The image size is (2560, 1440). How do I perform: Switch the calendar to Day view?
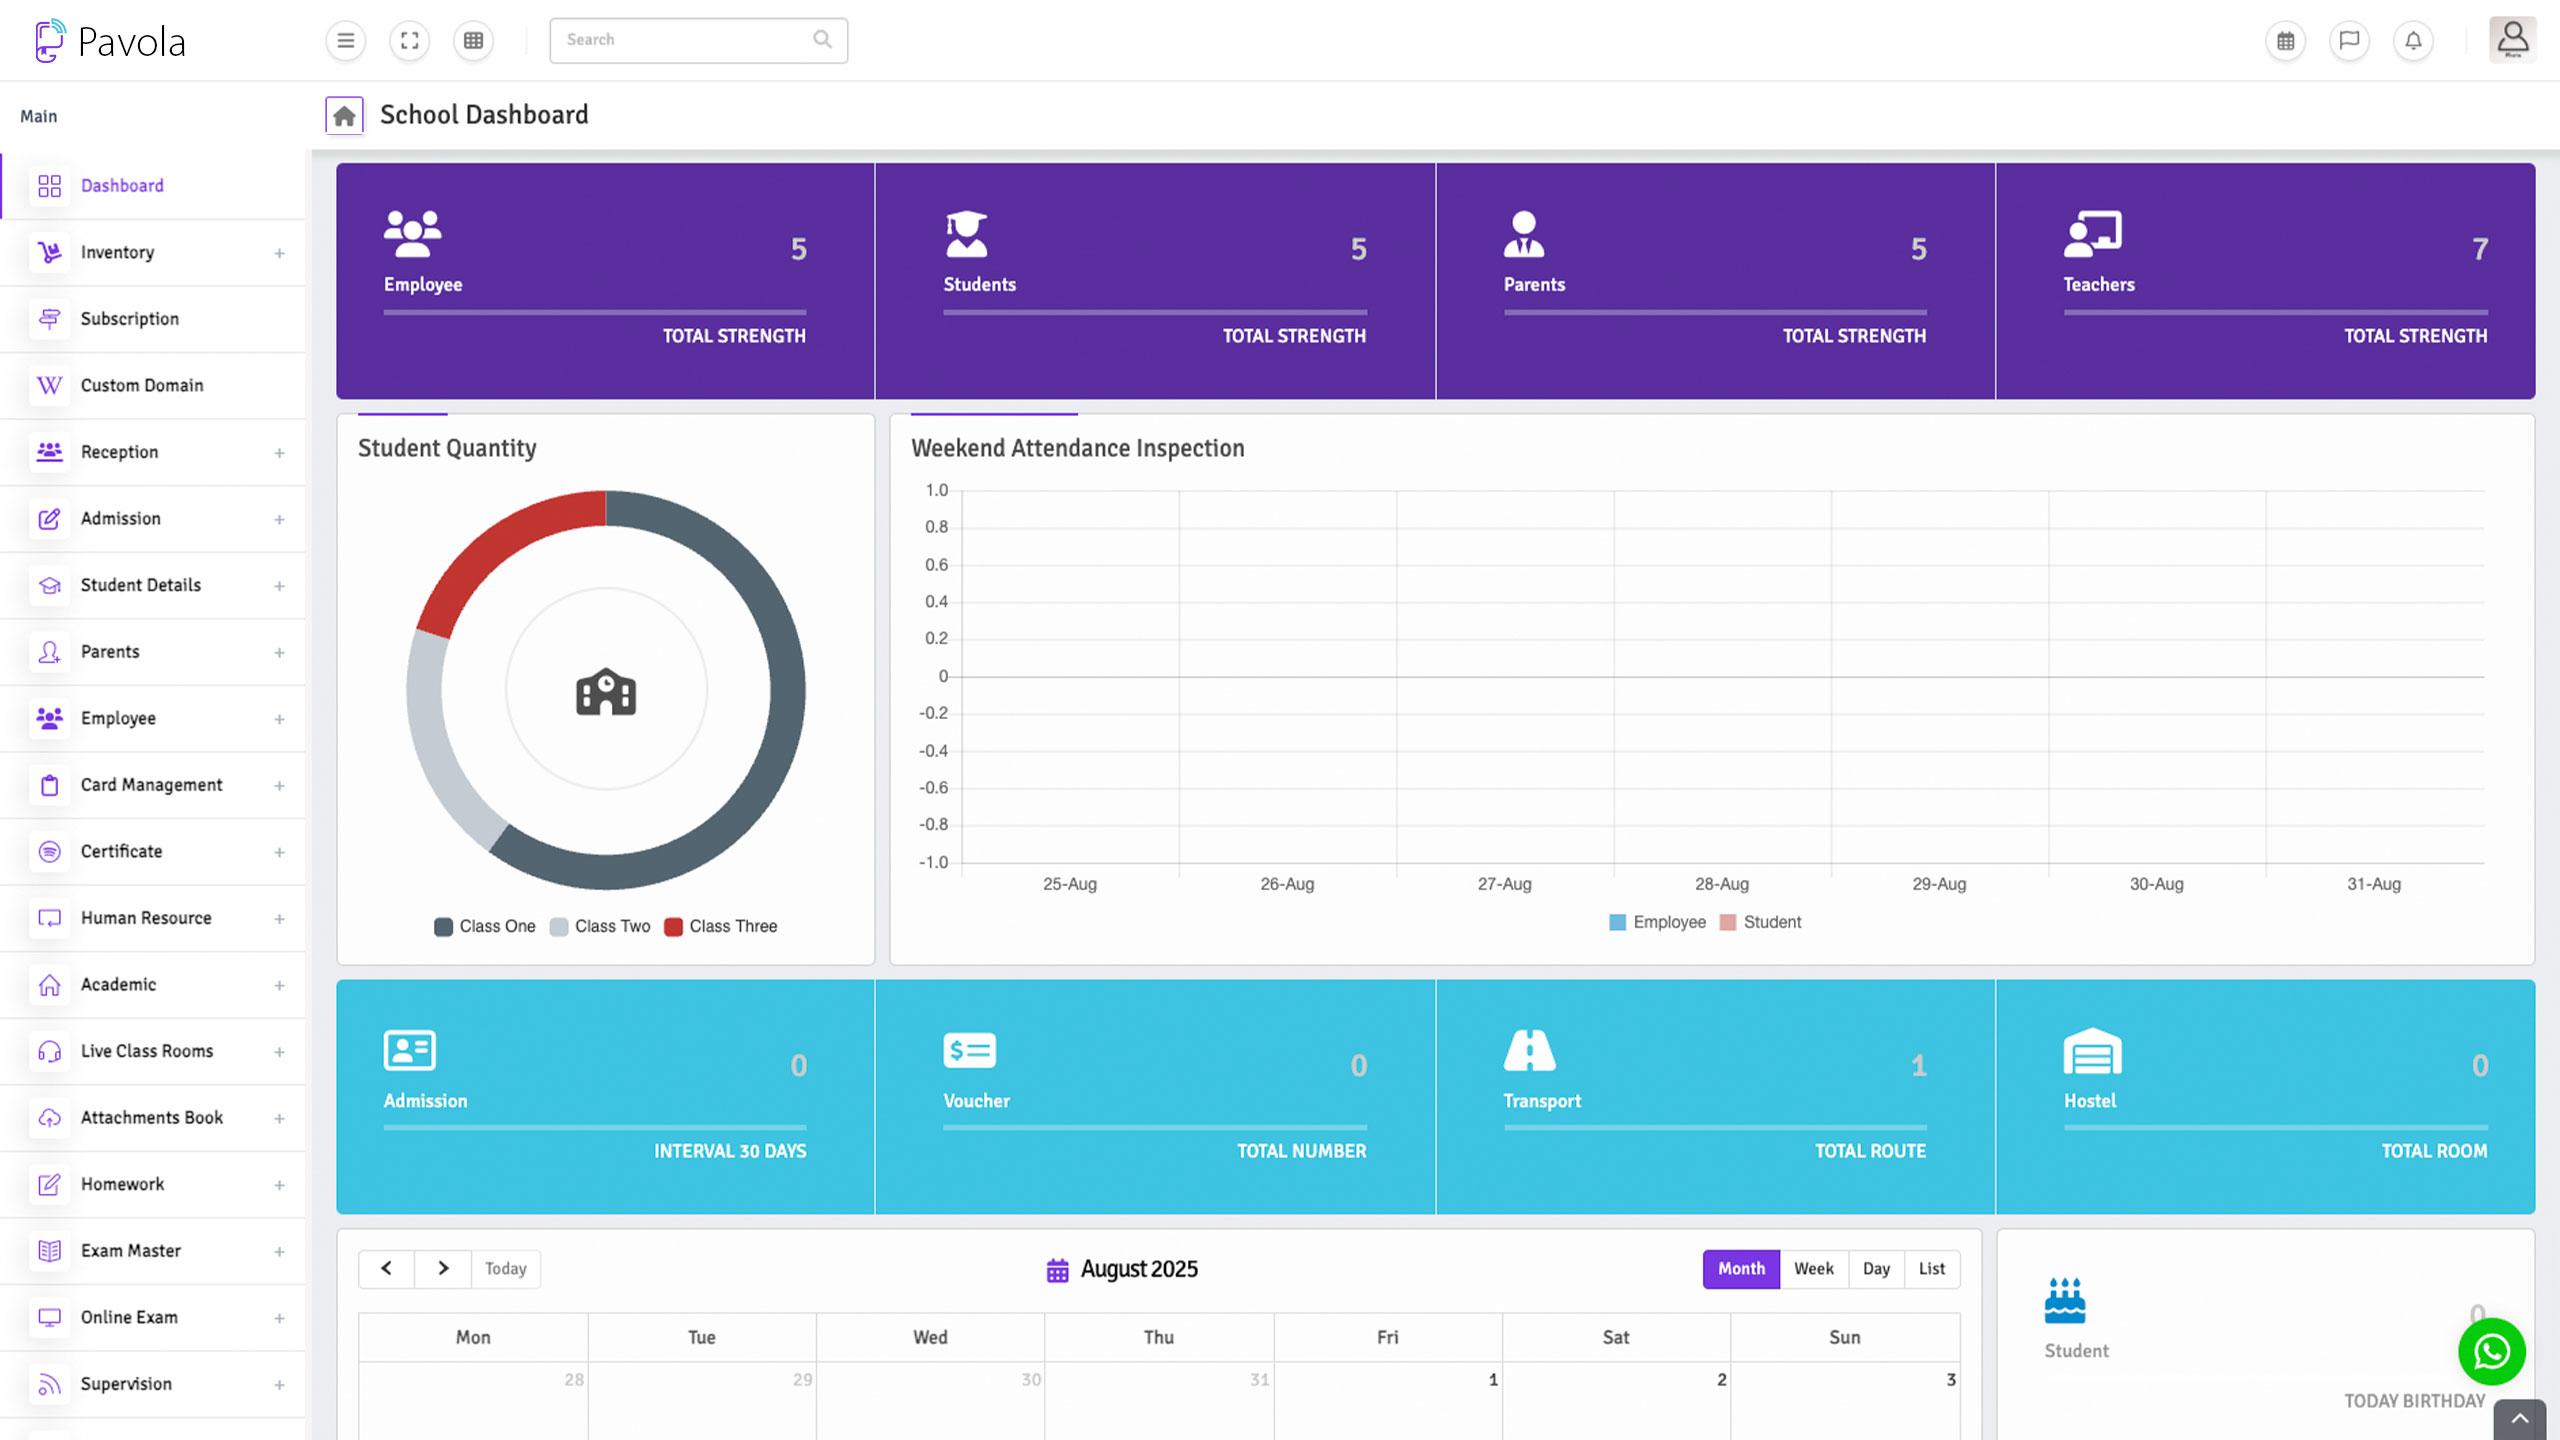[x=1876, y=1268]
